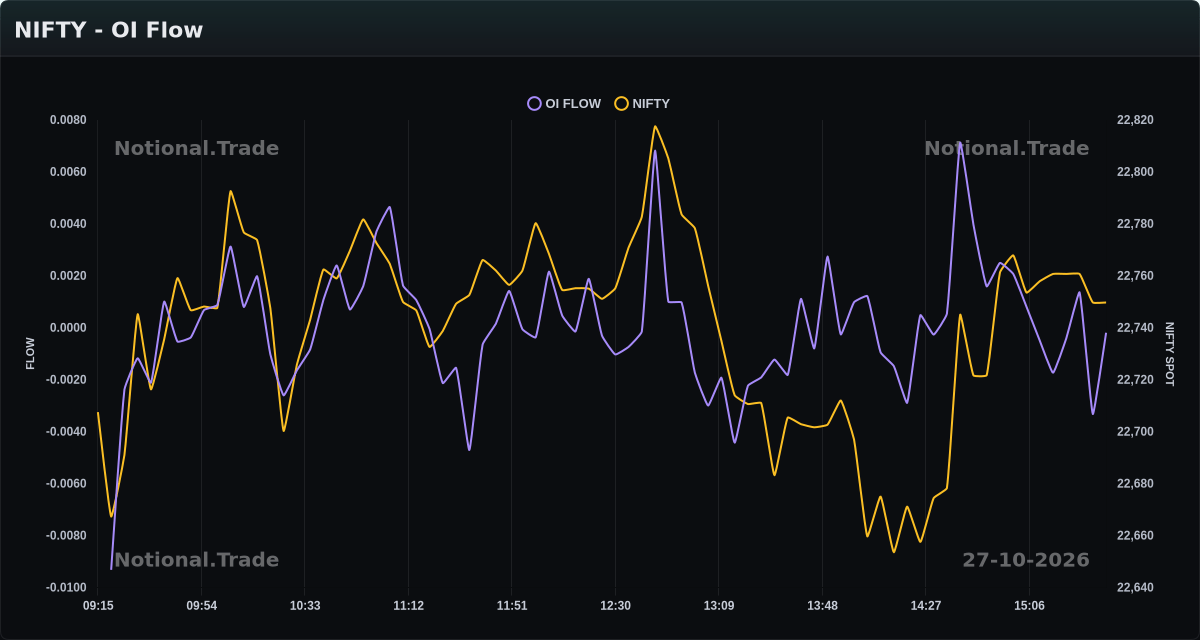1200x640 pixels.
Task: Click the -0.0080 flow axis value
Action: coord(66,536)
